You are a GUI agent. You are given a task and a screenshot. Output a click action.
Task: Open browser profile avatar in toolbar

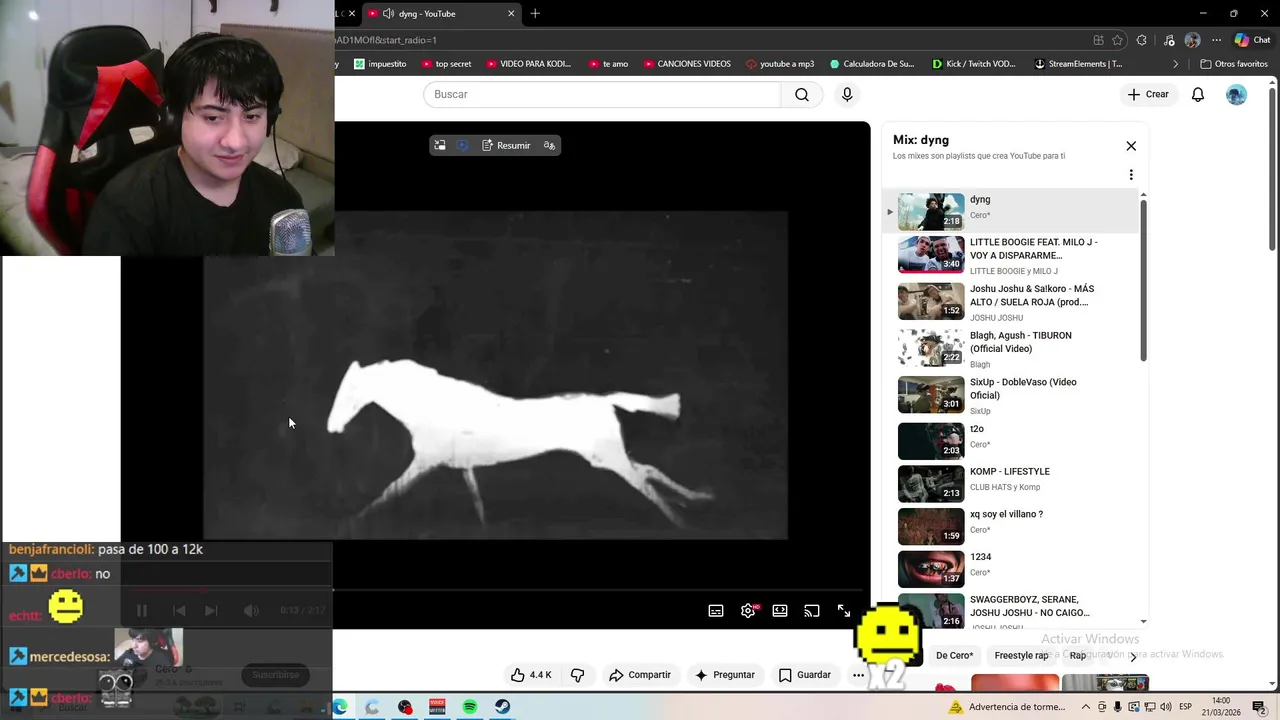point(1192,40)
